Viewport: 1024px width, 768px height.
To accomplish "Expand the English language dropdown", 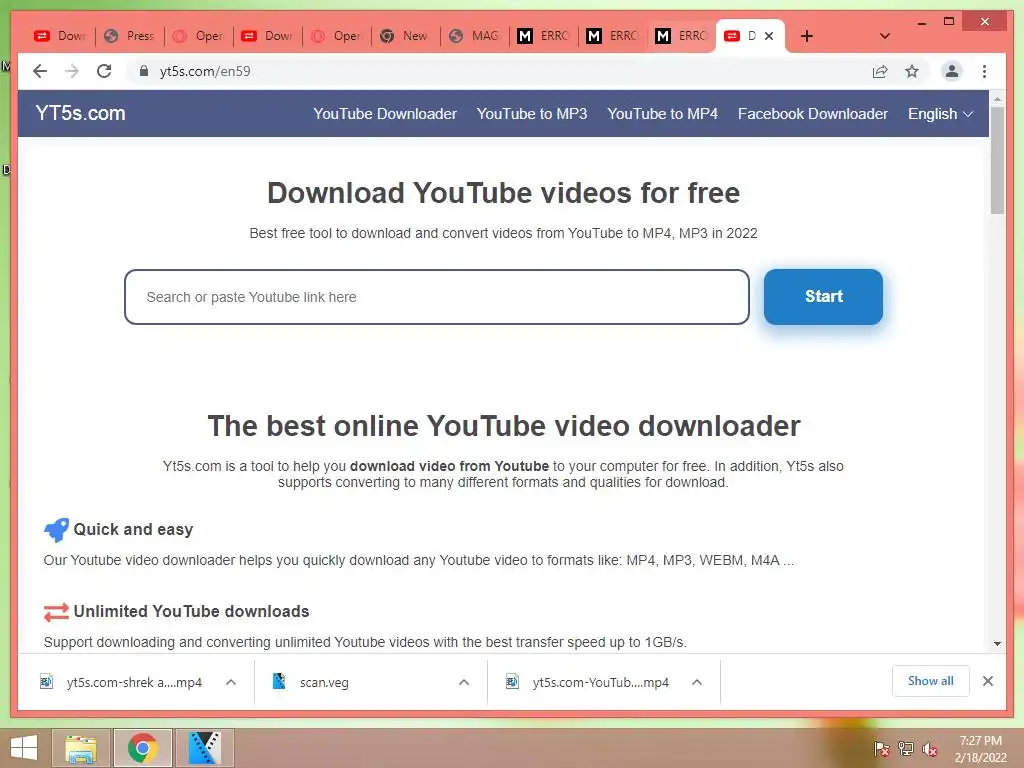I will [940, 114].
